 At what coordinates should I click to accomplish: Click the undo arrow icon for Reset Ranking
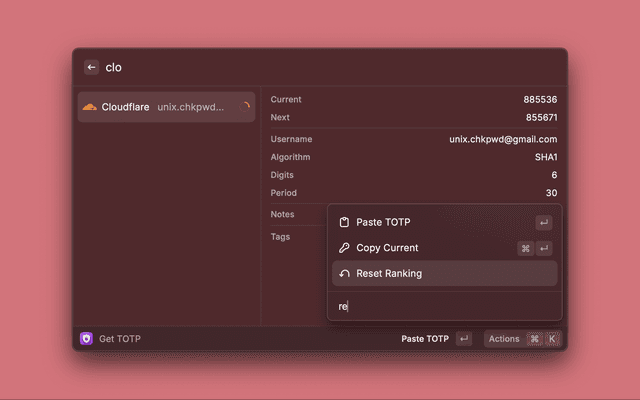(344, 274)
